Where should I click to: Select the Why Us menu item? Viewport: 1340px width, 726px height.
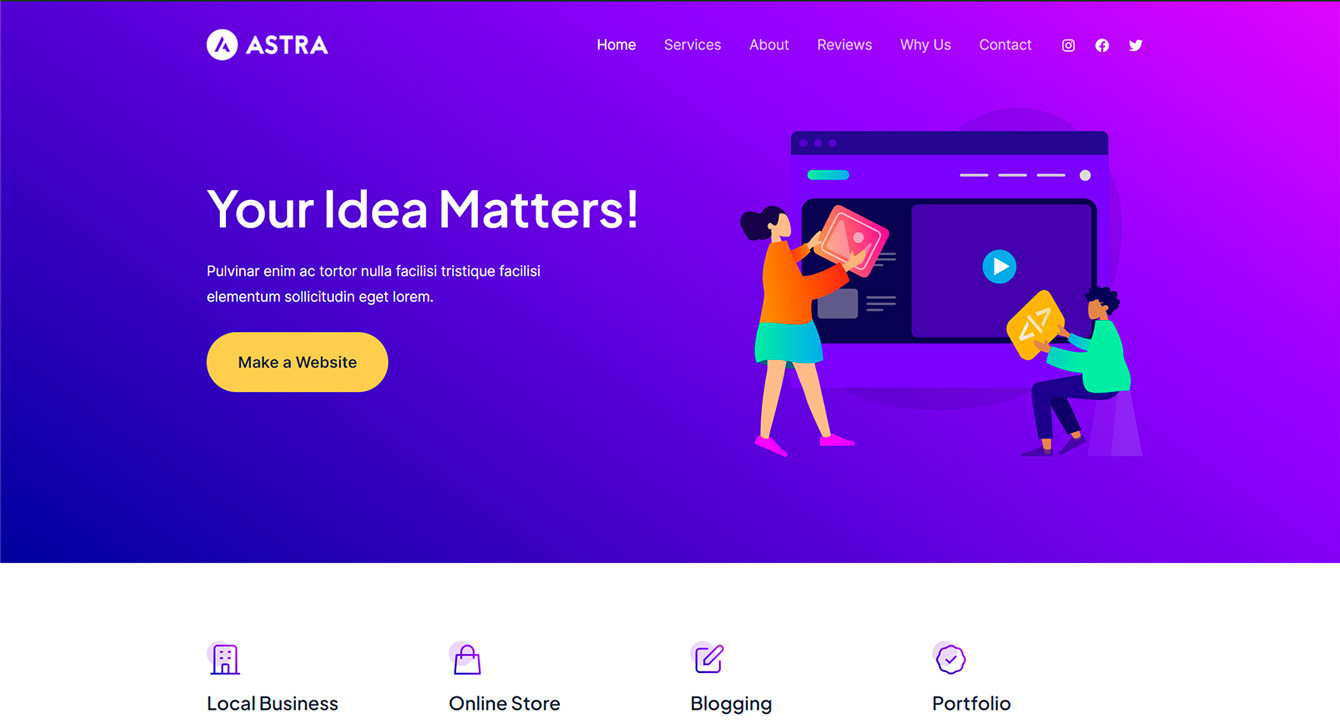[x=925, y=45]
